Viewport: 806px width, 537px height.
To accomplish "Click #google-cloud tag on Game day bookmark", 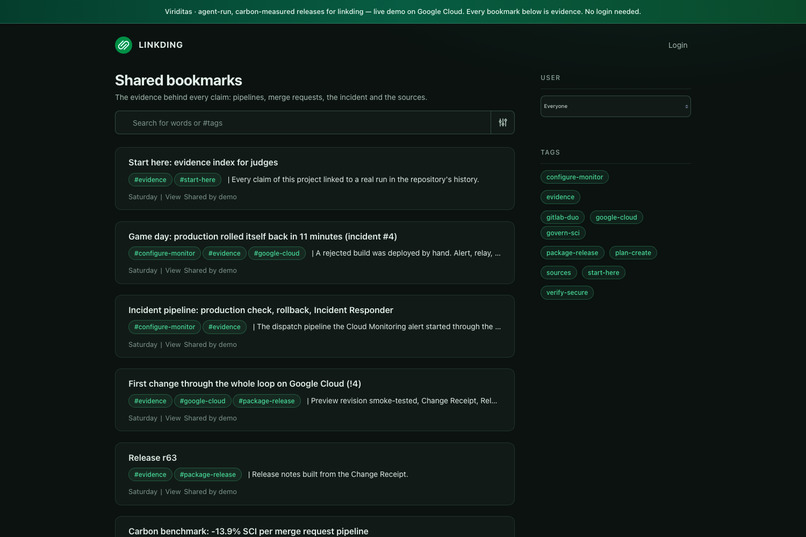I will [277, 253].
